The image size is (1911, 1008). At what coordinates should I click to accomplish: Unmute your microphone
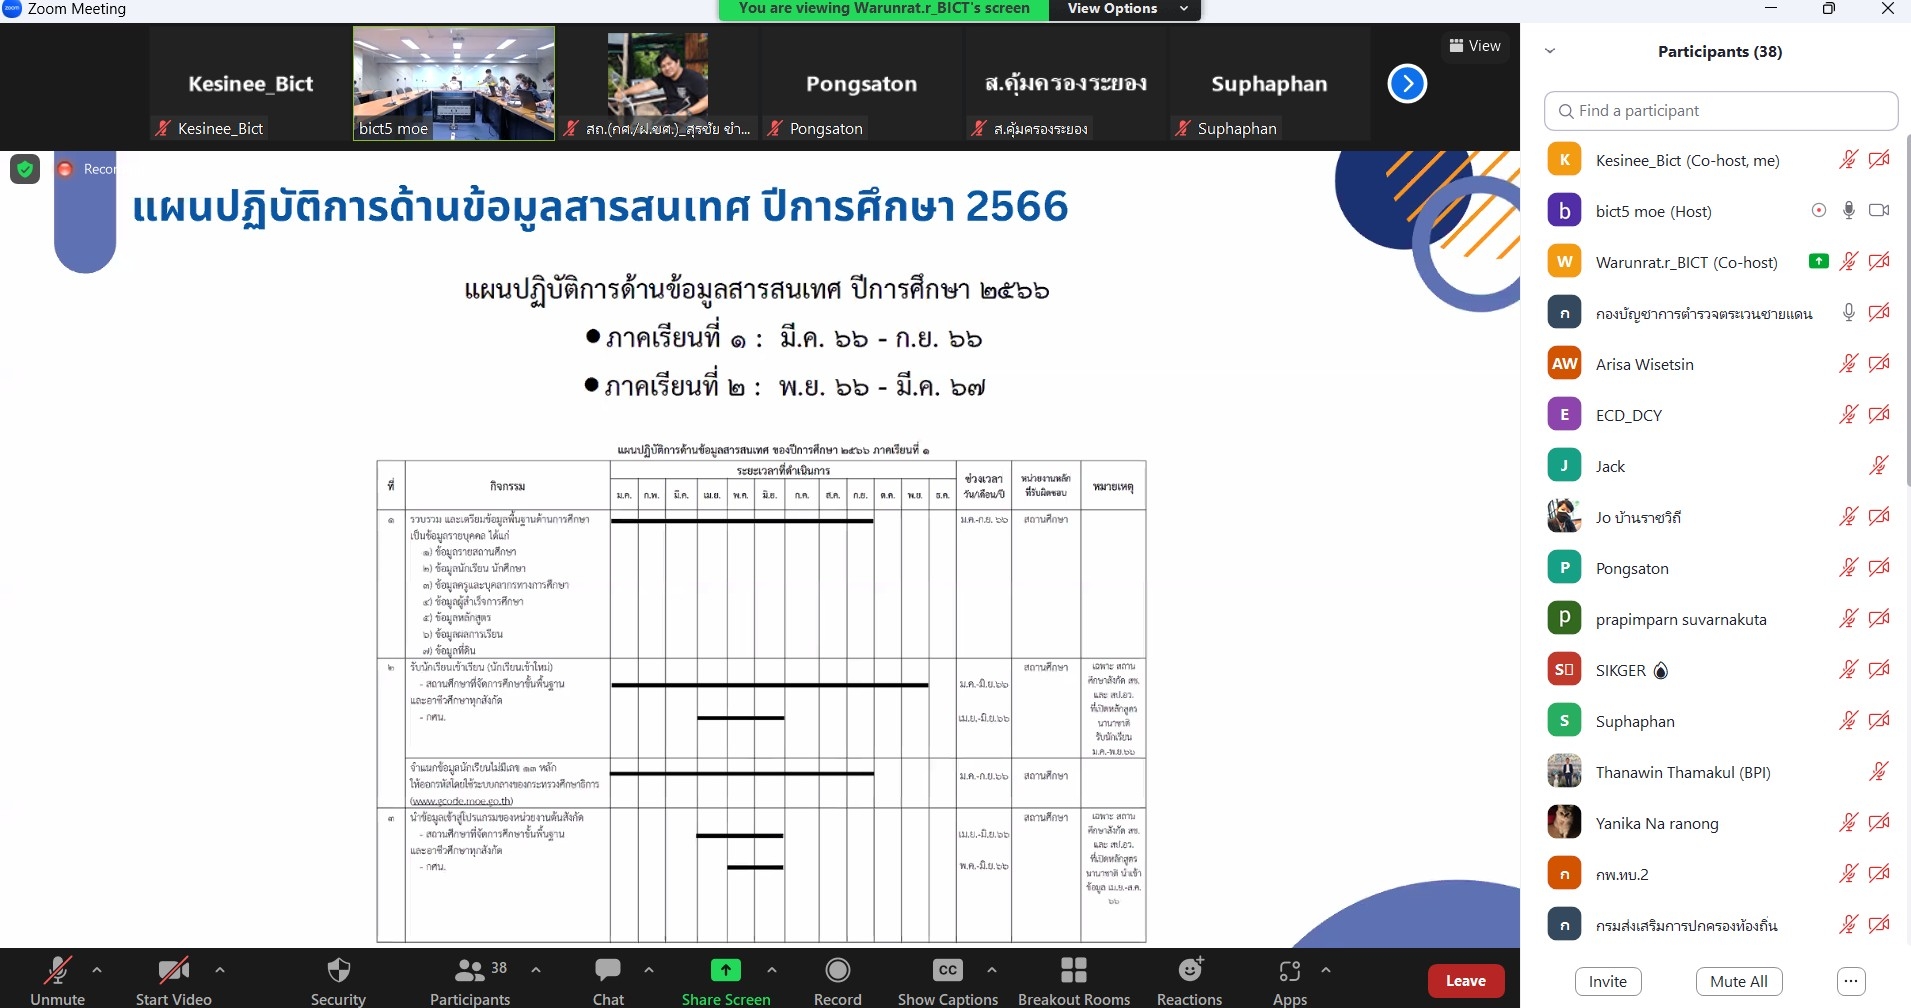57,980
